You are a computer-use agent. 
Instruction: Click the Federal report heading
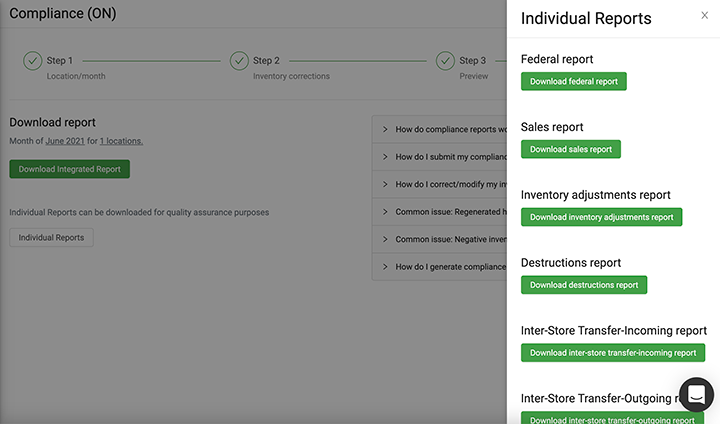(557, 59)
